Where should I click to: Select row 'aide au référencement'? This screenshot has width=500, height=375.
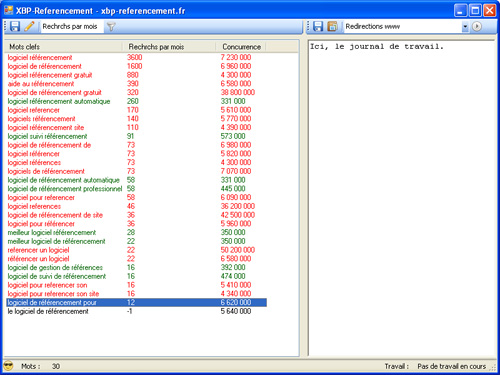[x=136, y=84]
